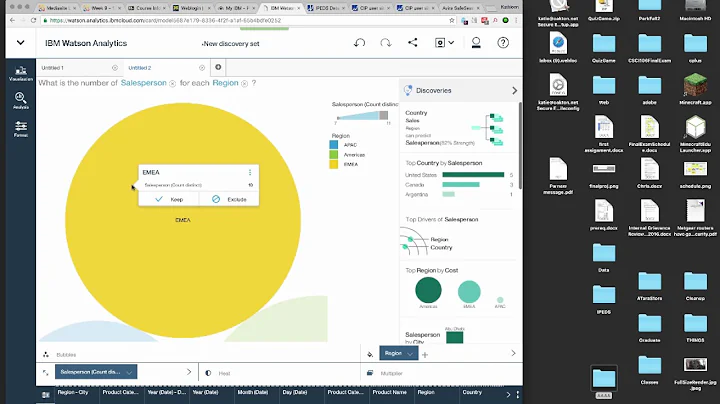Open the Minecraft.app desktop icon
This screenshot has width=720, height=404.
click(x=695, y=89)
